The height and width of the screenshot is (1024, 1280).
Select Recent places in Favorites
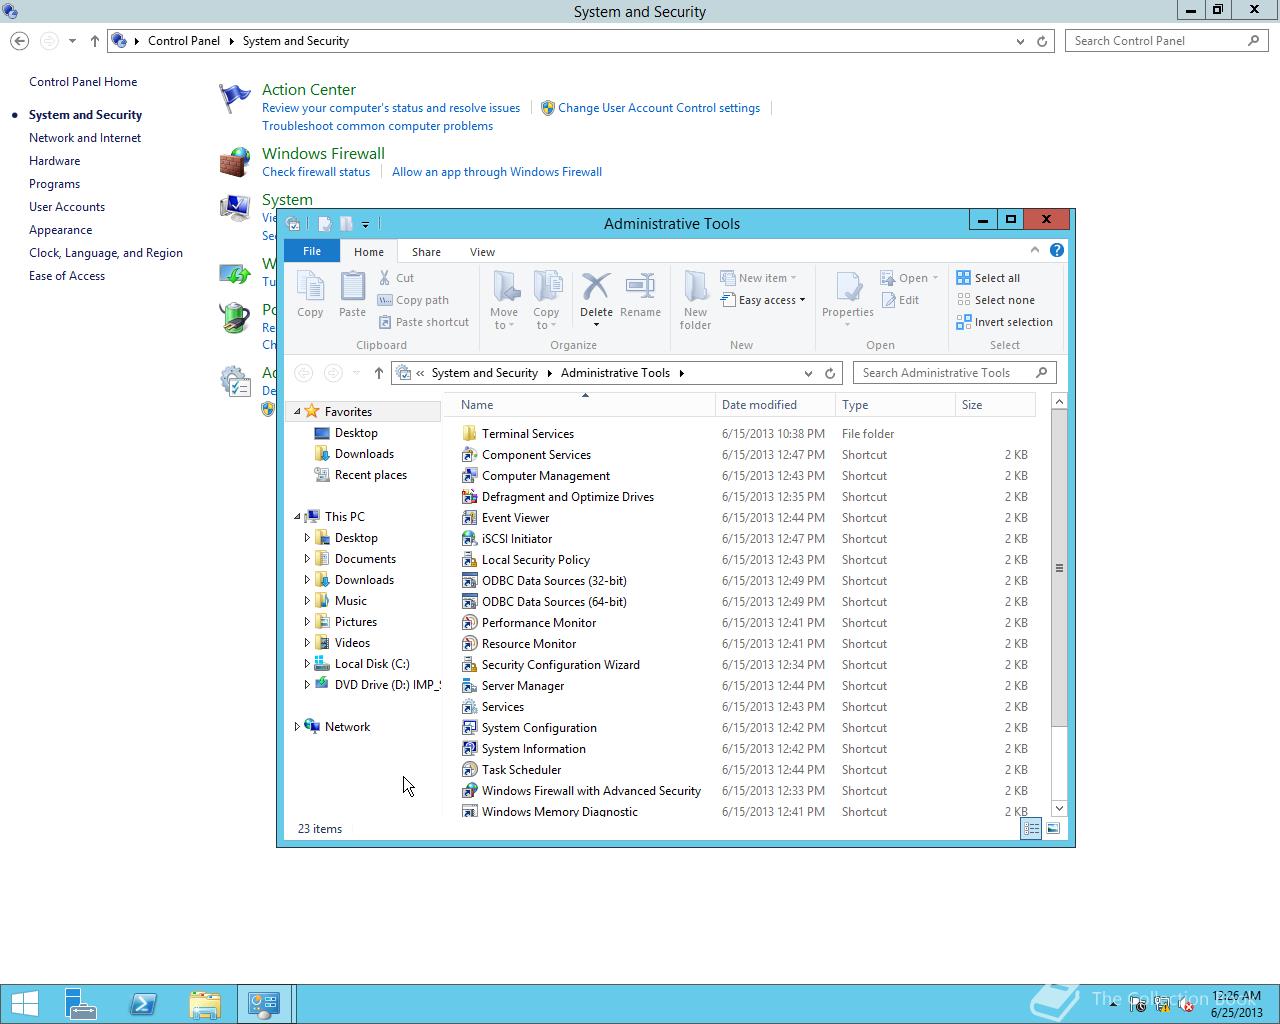(370, 475)
